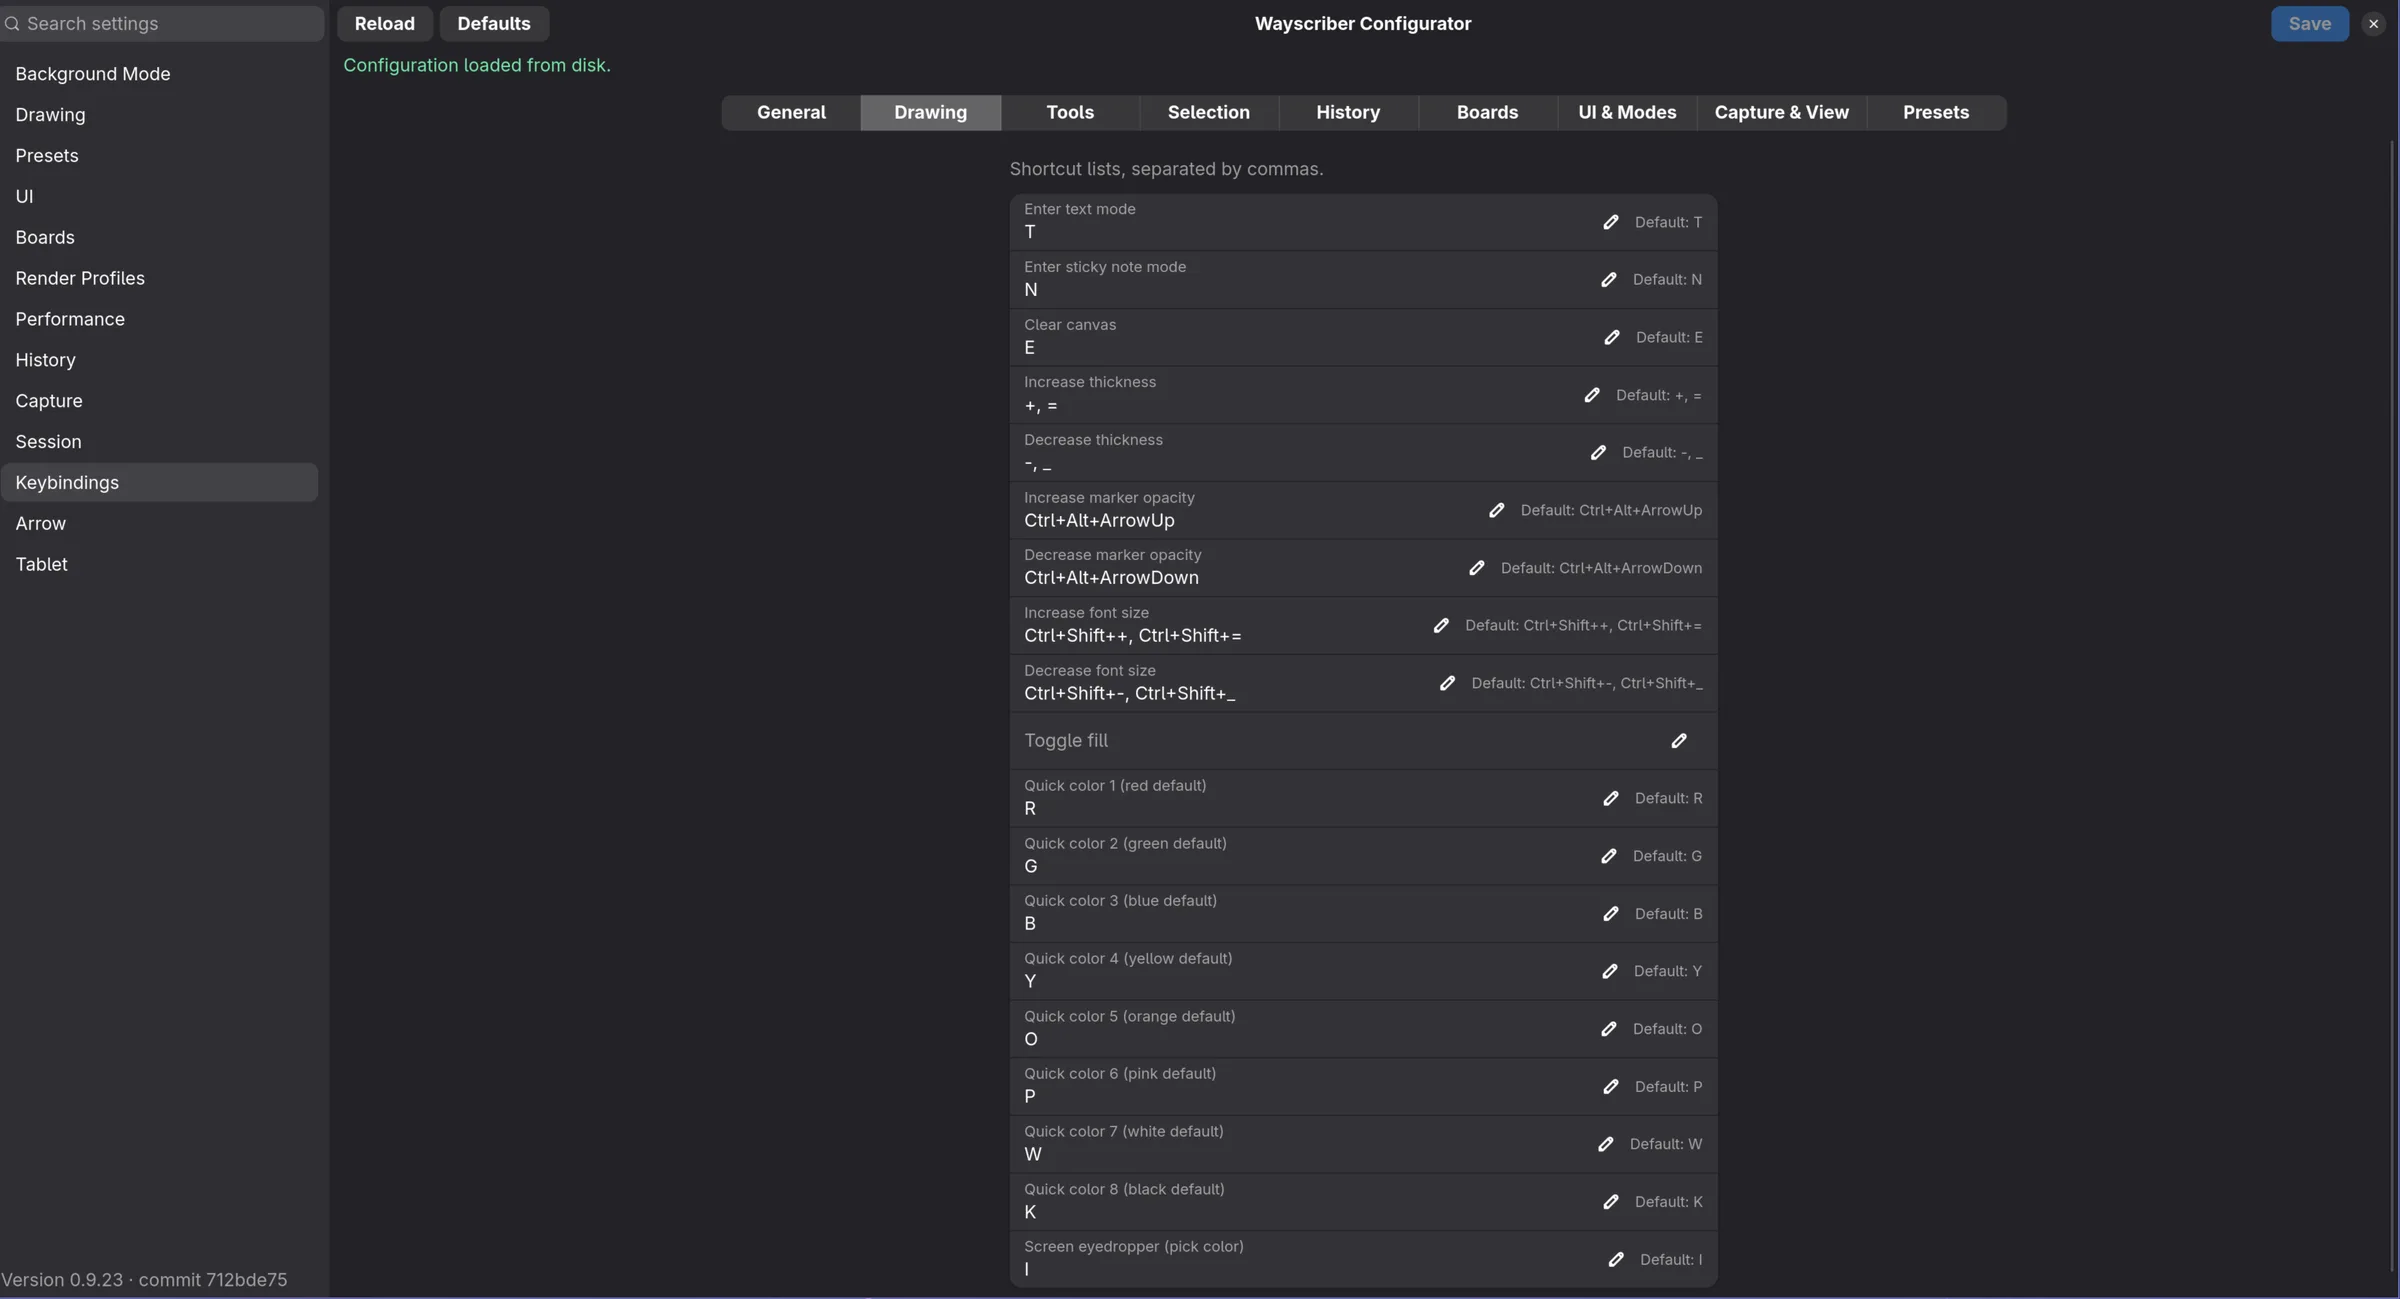
Task: Open Session section in the sidebar
Action: tap(159, 442)
